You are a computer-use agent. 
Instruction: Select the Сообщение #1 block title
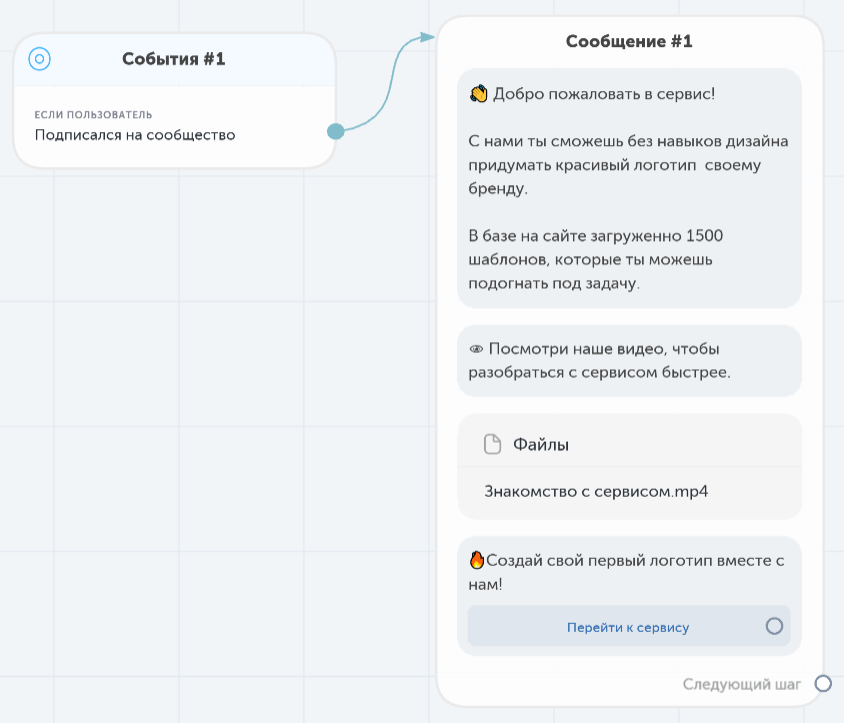pyautogui.click(x=629, y=41)
